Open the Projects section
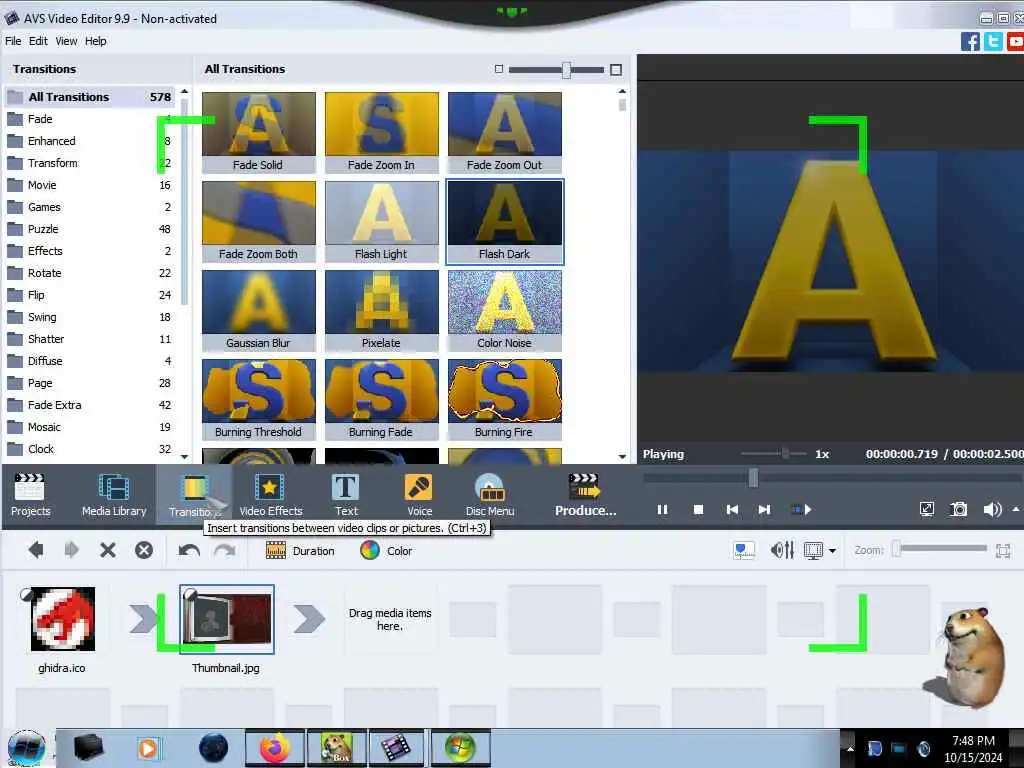The image size is (1024, 768). click(30, 494)
